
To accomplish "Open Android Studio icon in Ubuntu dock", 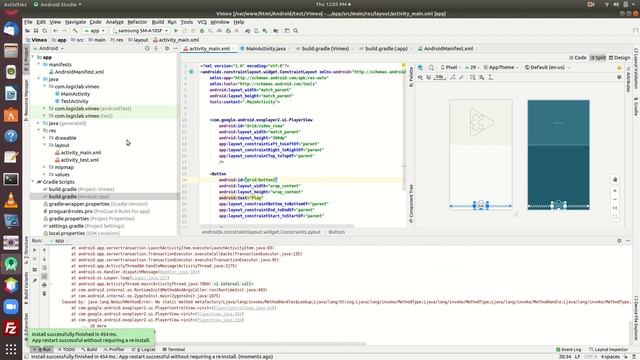I will (11, 264).
